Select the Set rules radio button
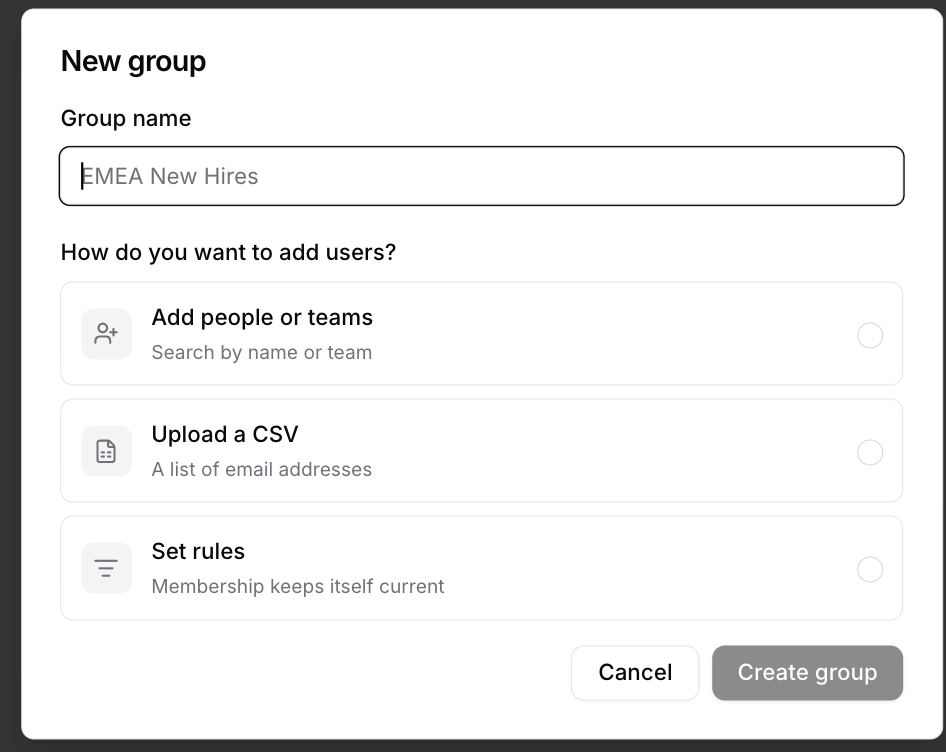Image resolution: width=946 pixels, height=752 pixels. tap(870, 569)
